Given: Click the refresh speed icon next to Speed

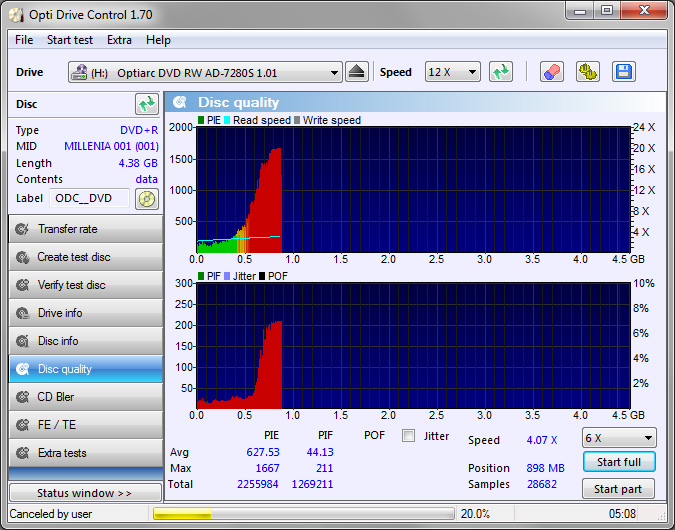Looking at the screenshot, I should click(x=500, y=72).
